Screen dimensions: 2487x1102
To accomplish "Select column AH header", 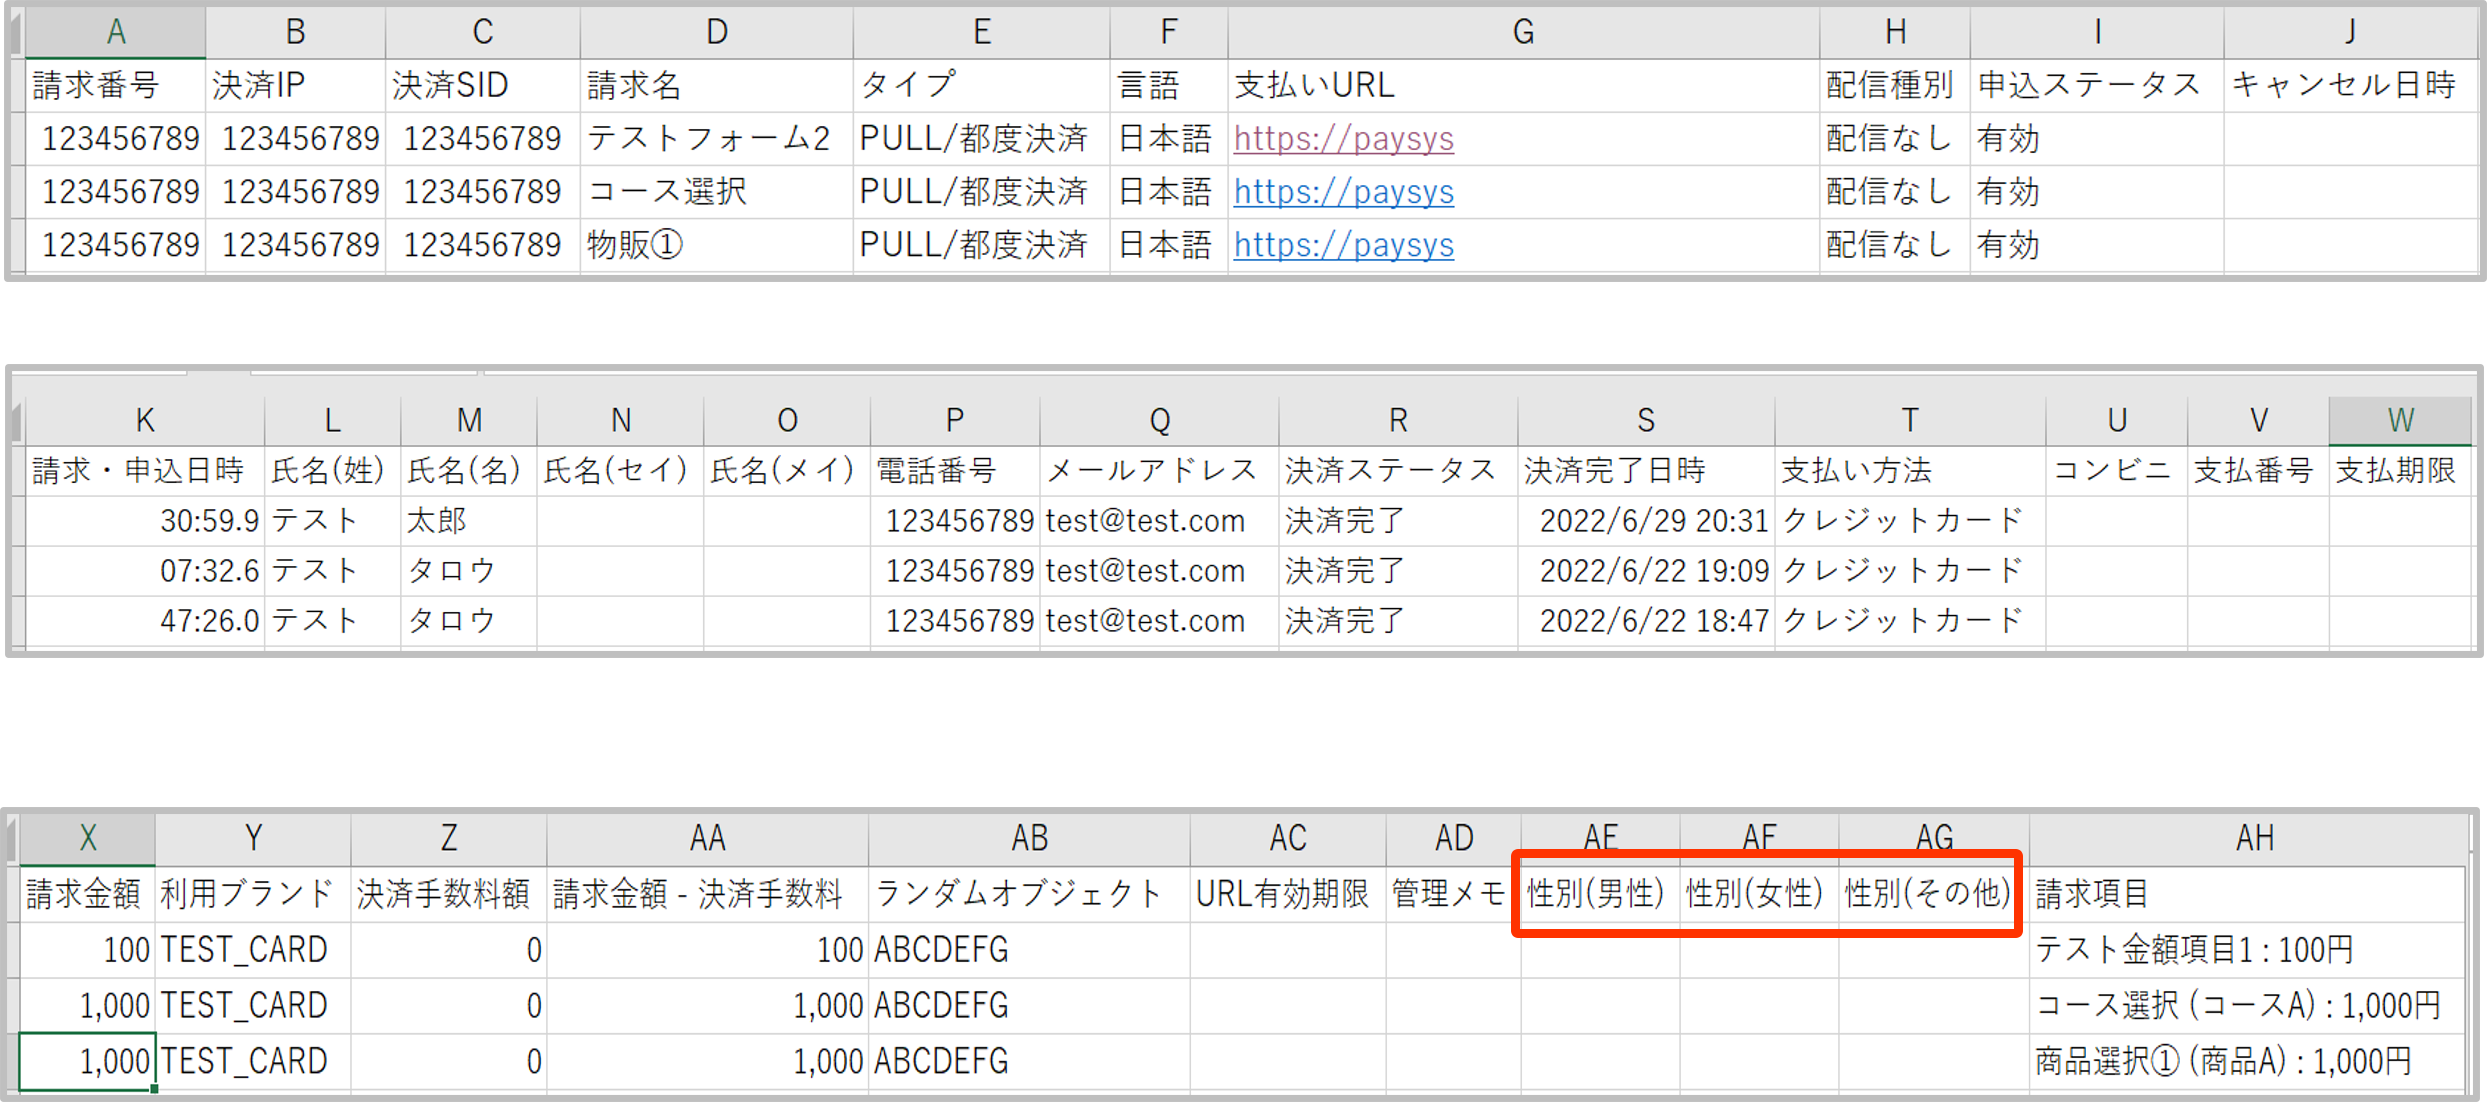I will click(x=2254, y=838).
